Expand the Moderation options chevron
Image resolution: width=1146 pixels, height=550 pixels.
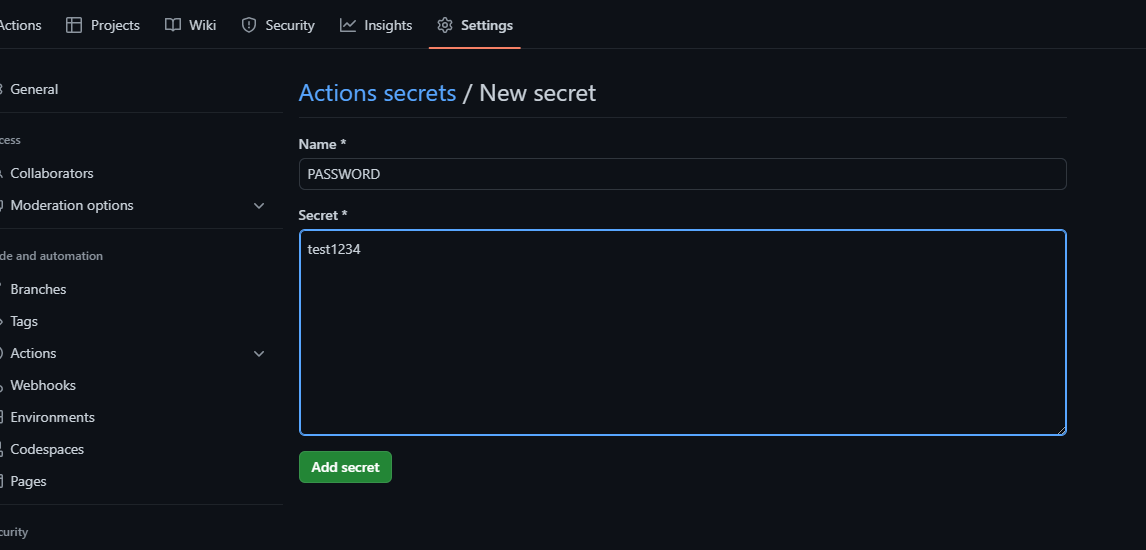259,205
